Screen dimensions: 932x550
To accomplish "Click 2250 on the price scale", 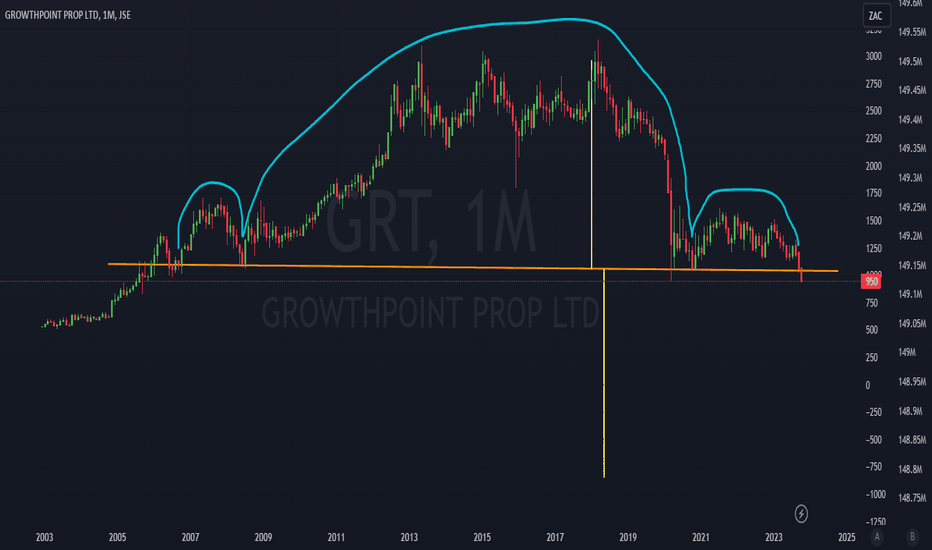I will click(x=873, y=139).
